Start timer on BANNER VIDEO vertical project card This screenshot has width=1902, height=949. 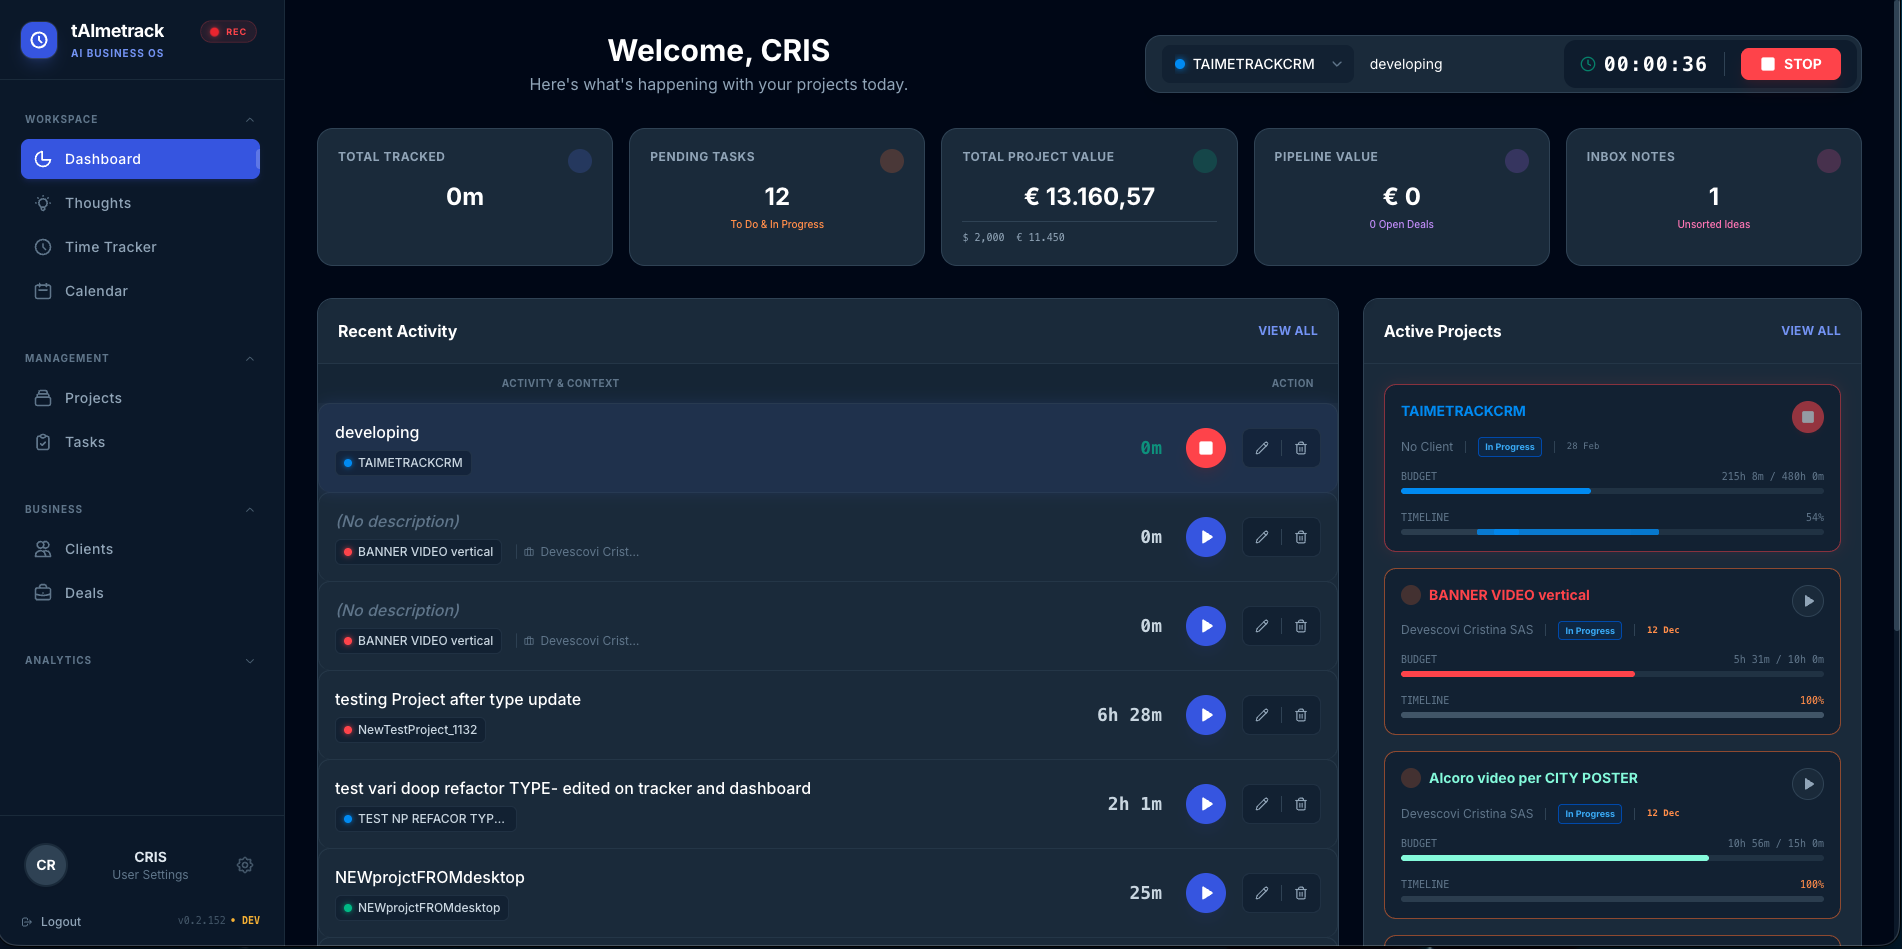click(1808, 601)
